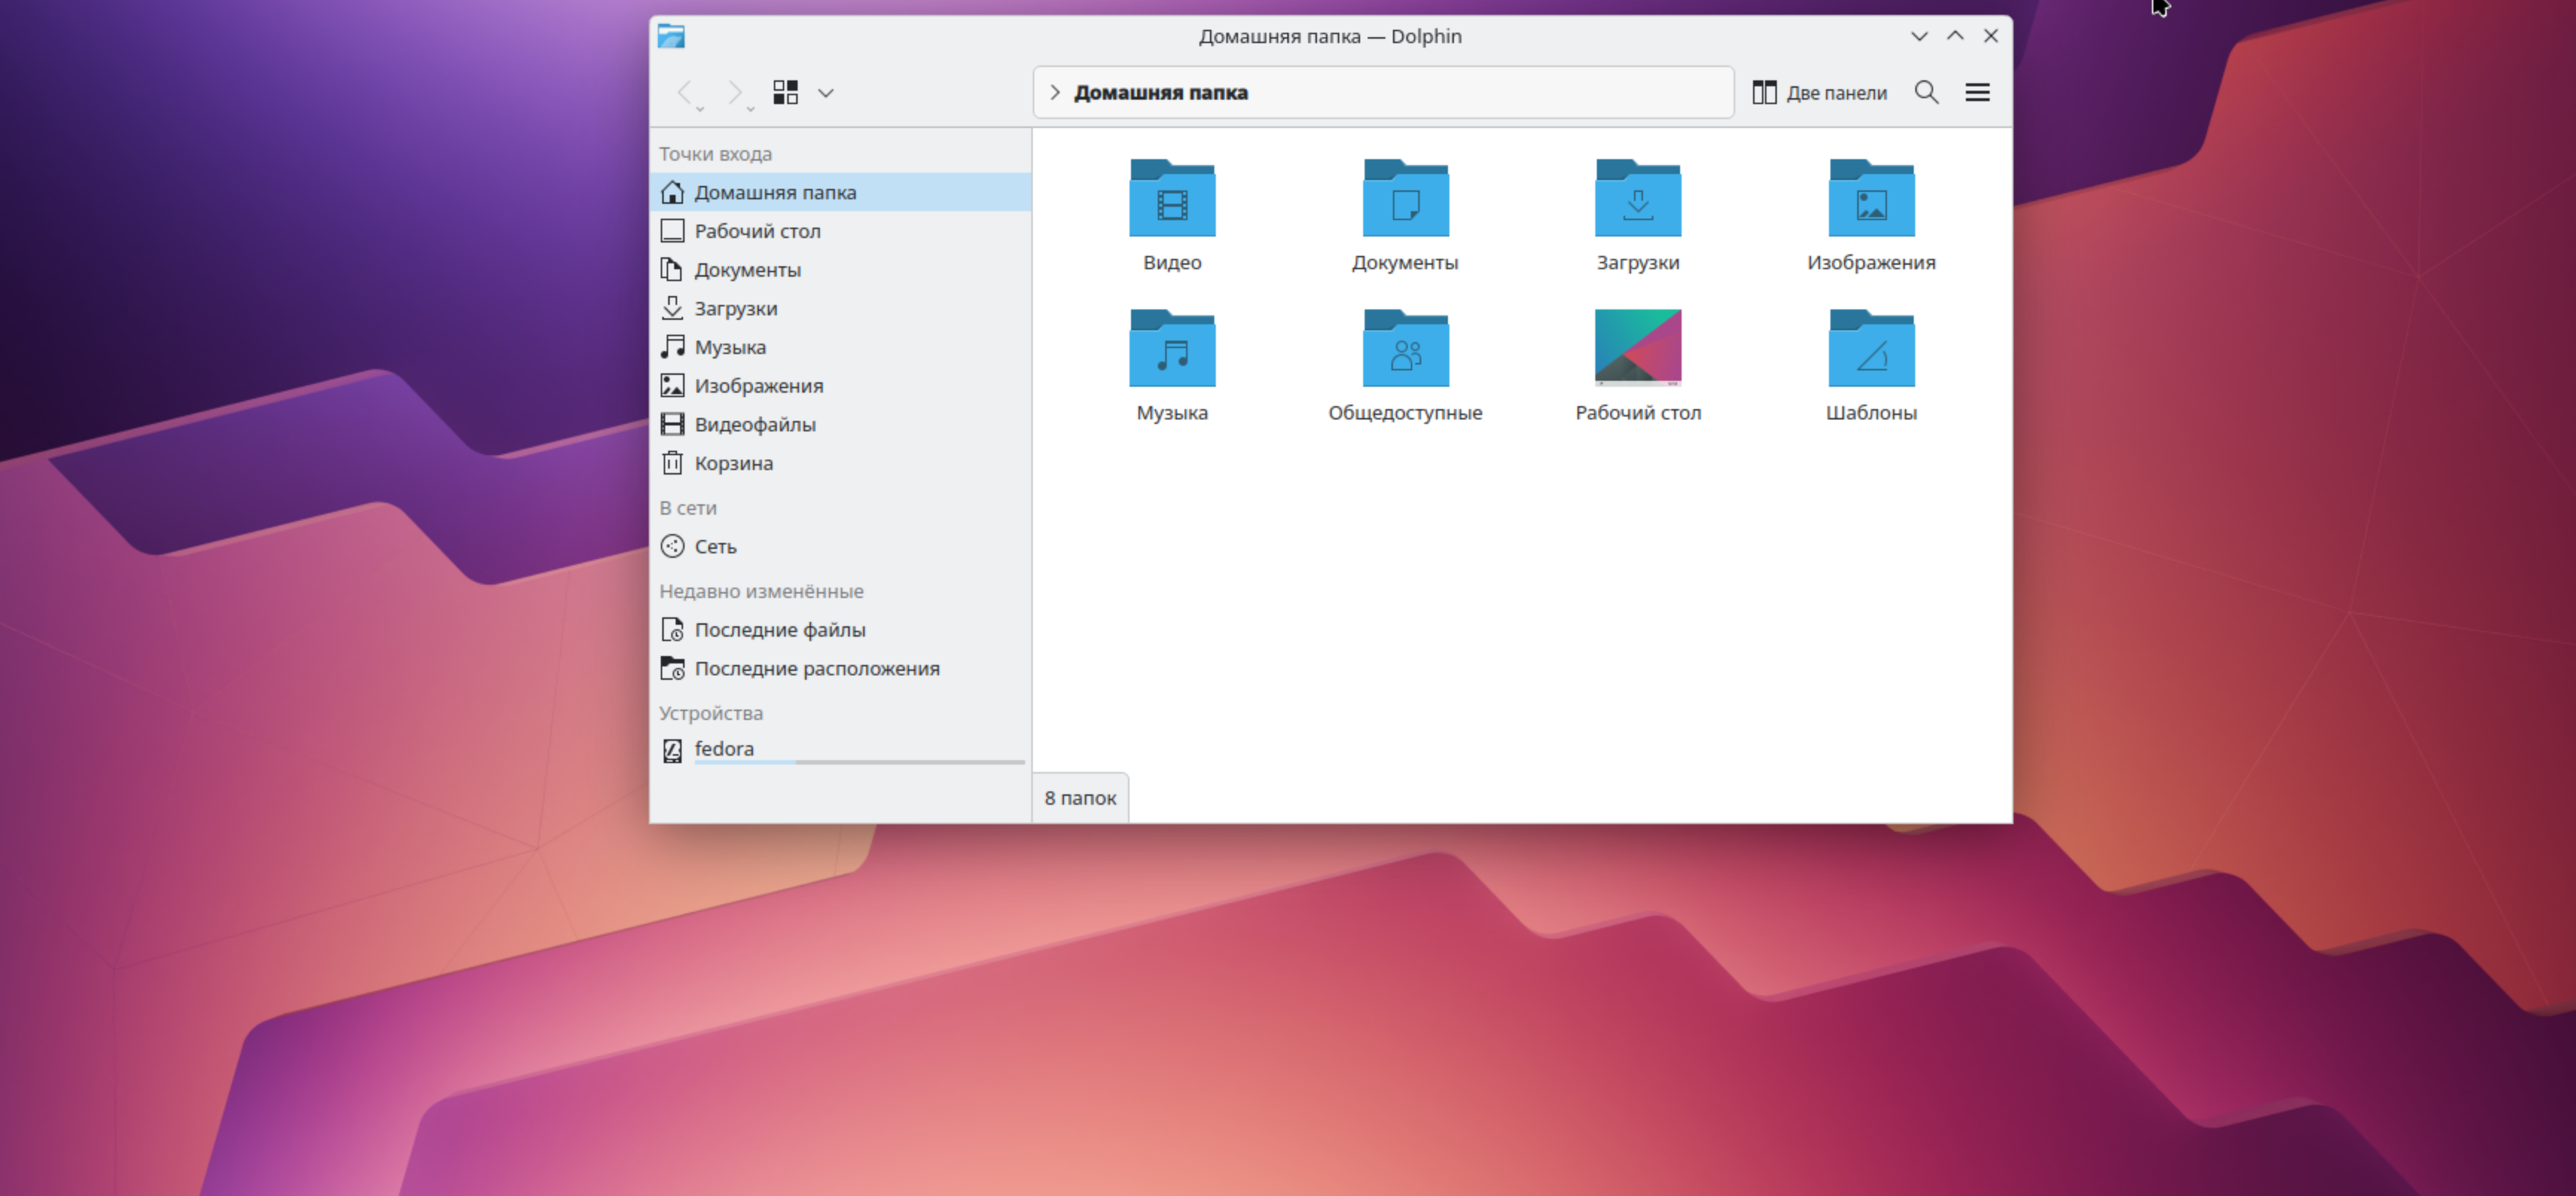Open Загрузки in the places panel
The width and height of the screenshot is (2576, 1196).
tap(840, 308)
